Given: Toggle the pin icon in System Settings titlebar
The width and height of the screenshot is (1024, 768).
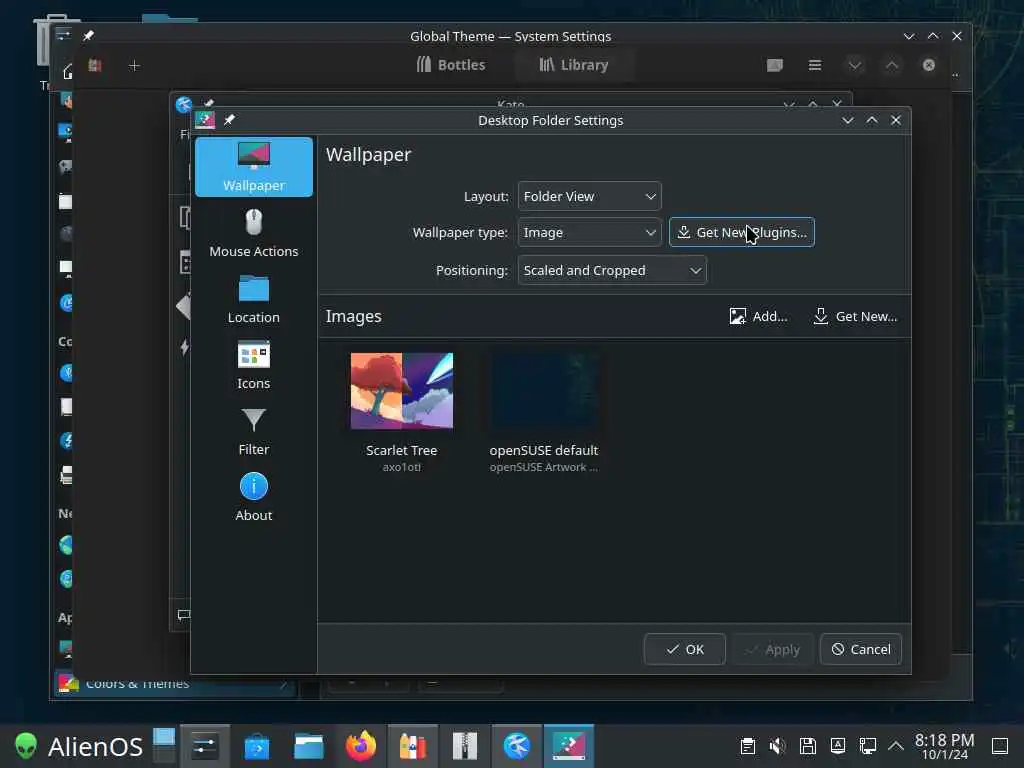Looking at the screenshot, I should click(88, 36).
